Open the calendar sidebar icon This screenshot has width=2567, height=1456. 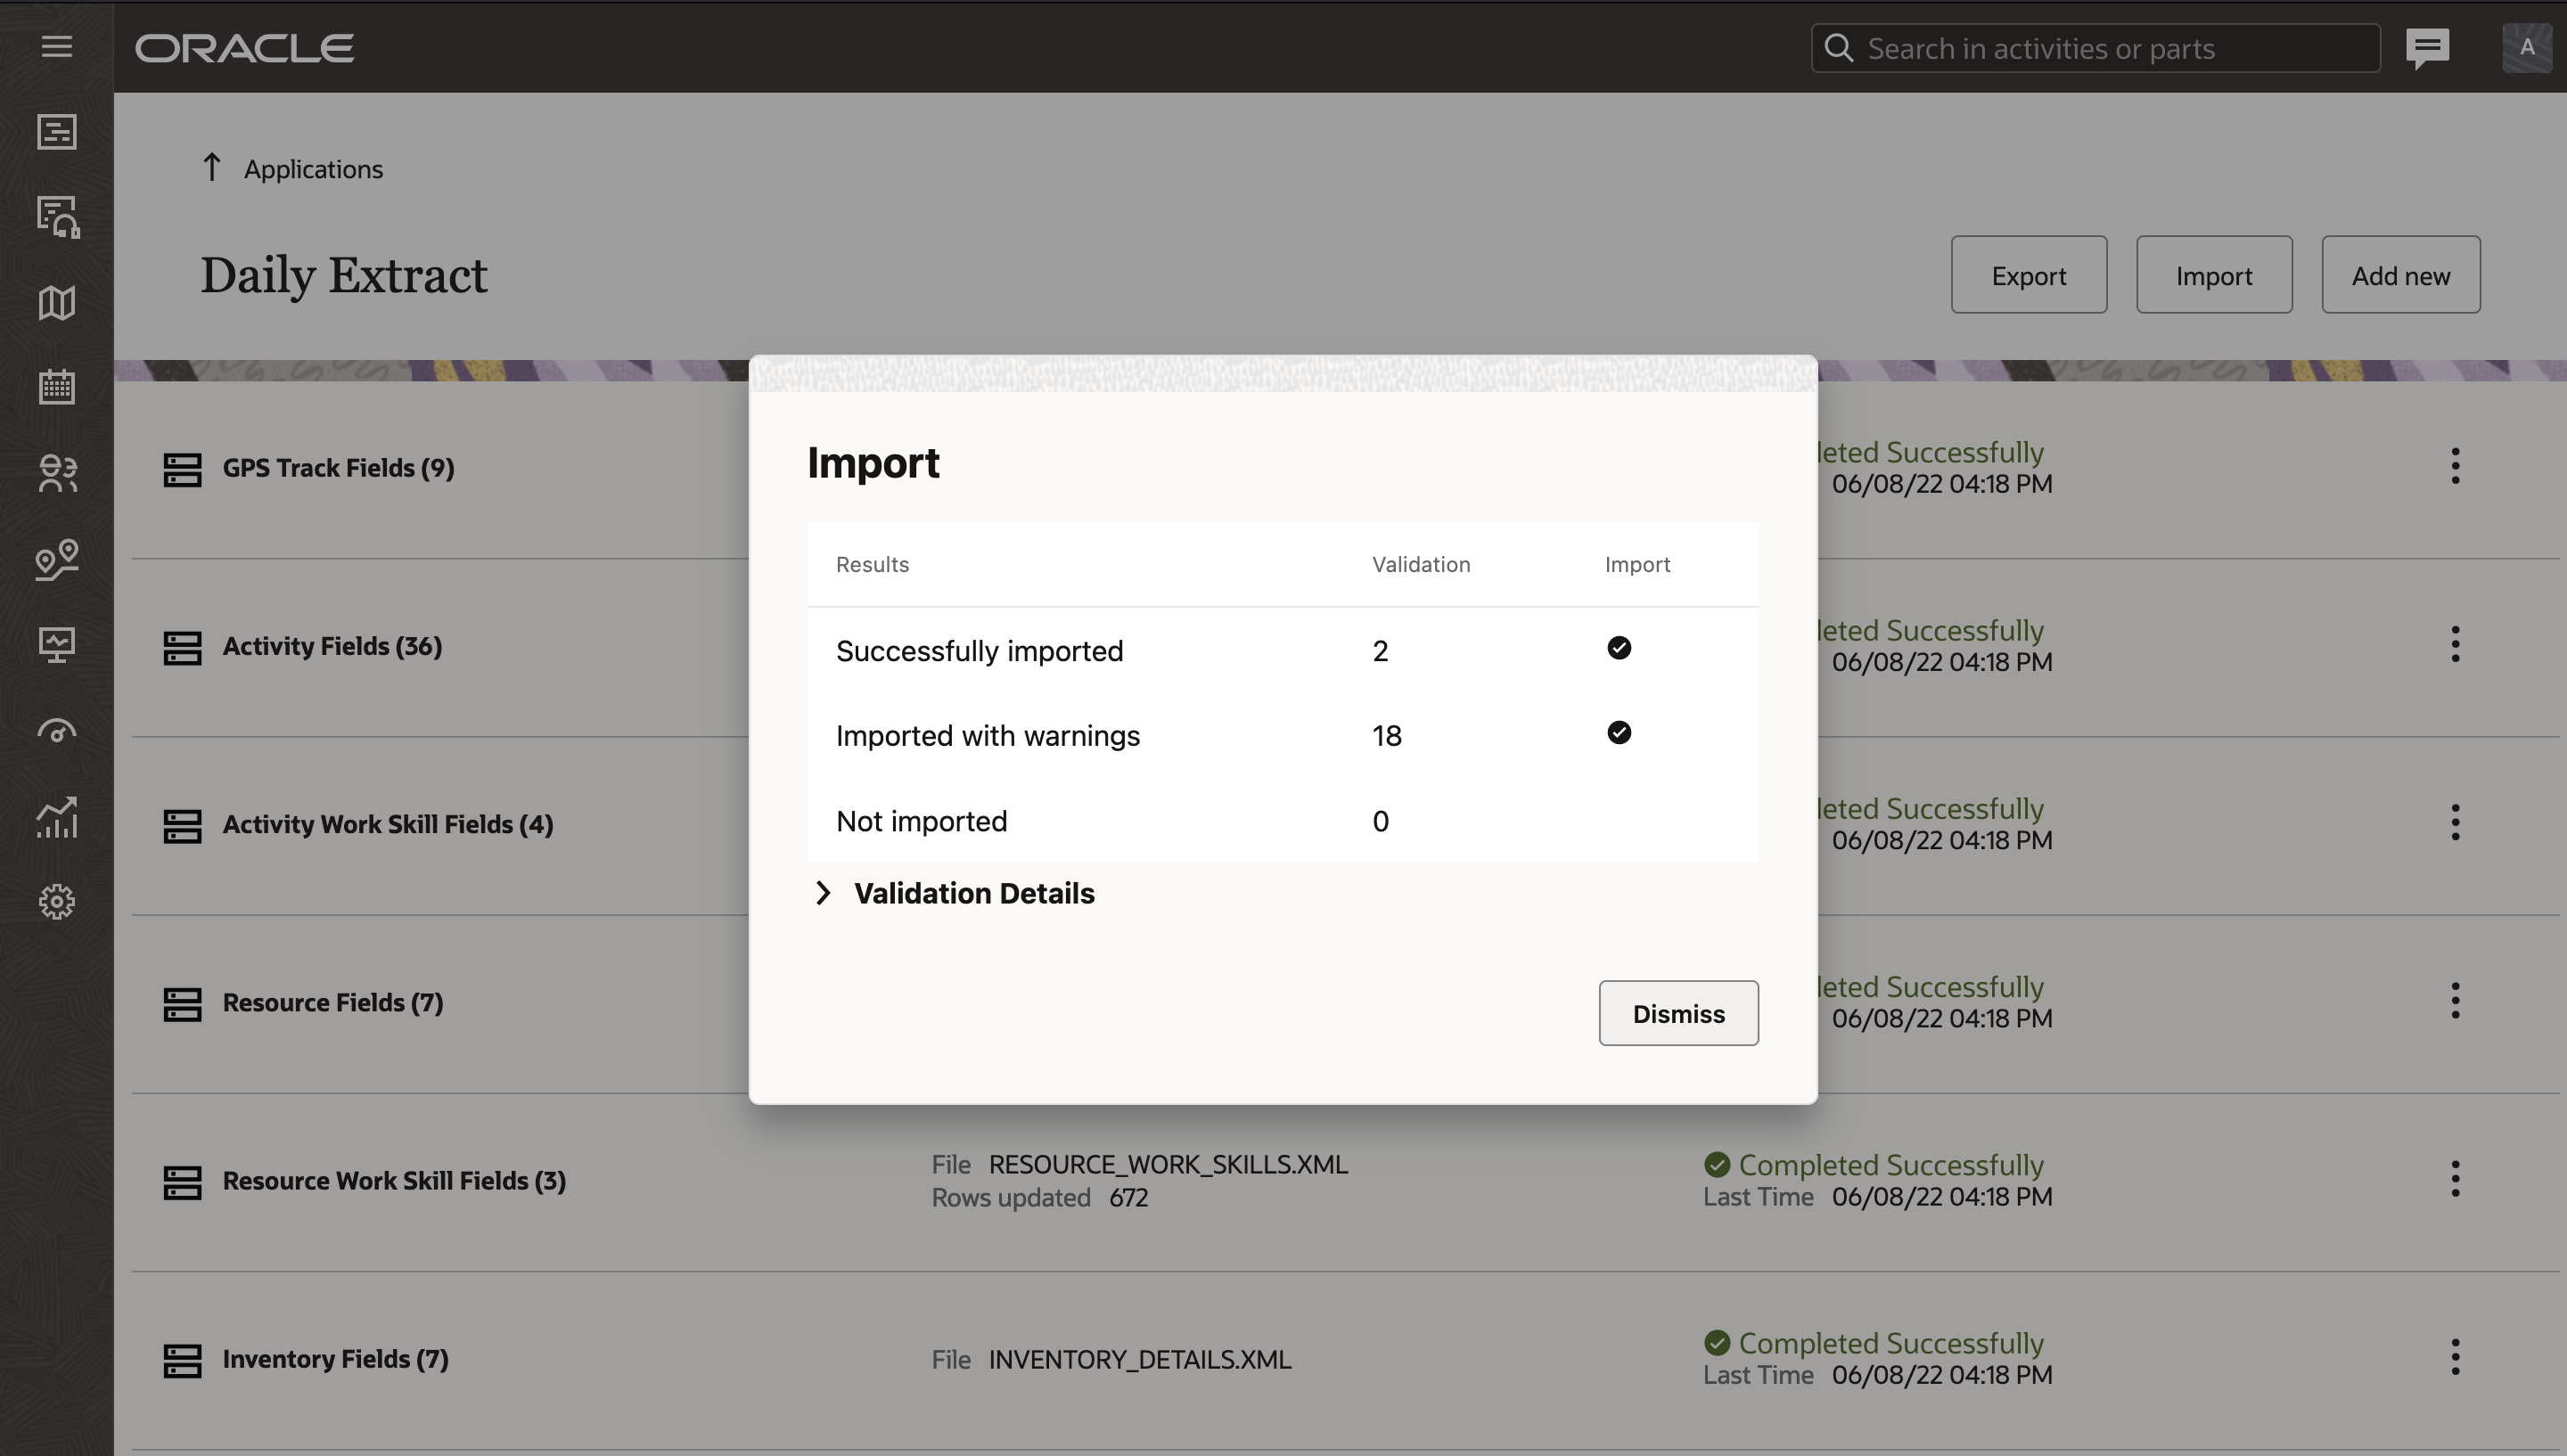(57, 387)
